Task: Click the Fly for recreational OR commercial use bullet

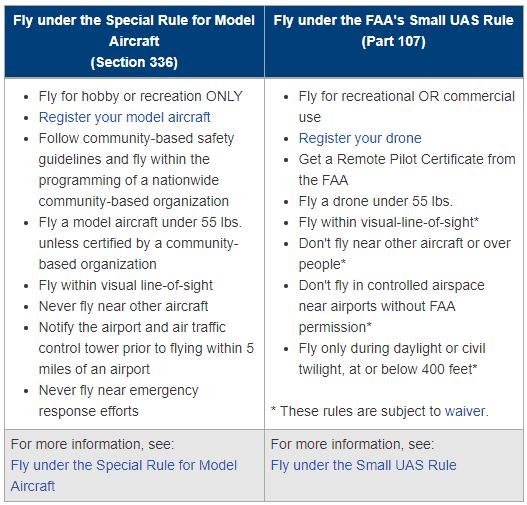Action: tap(407, 107)
